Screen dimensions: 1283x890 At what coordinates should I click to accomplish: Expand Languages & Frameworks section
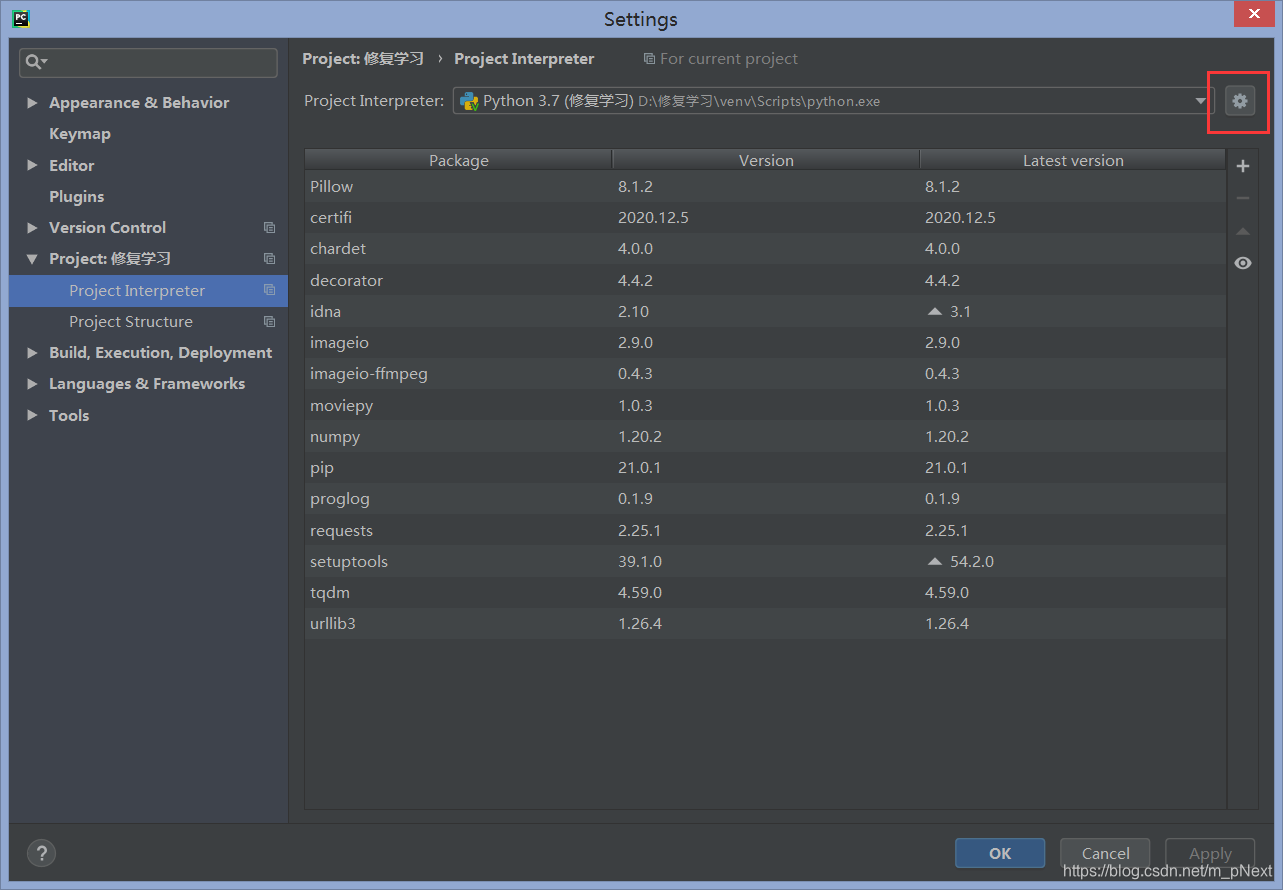point(32,384)
